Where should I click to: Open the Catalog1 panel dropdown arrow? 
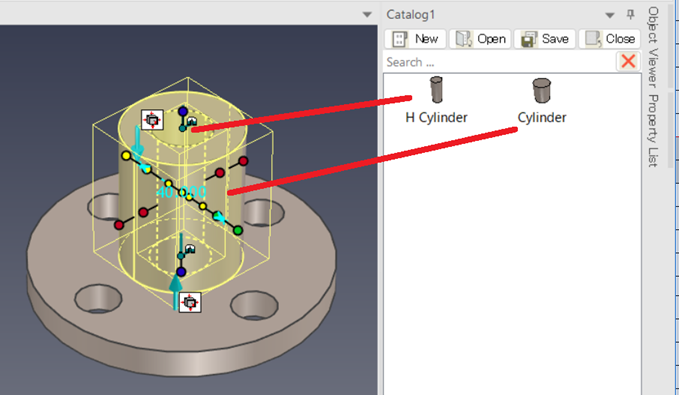pos(610,16)
